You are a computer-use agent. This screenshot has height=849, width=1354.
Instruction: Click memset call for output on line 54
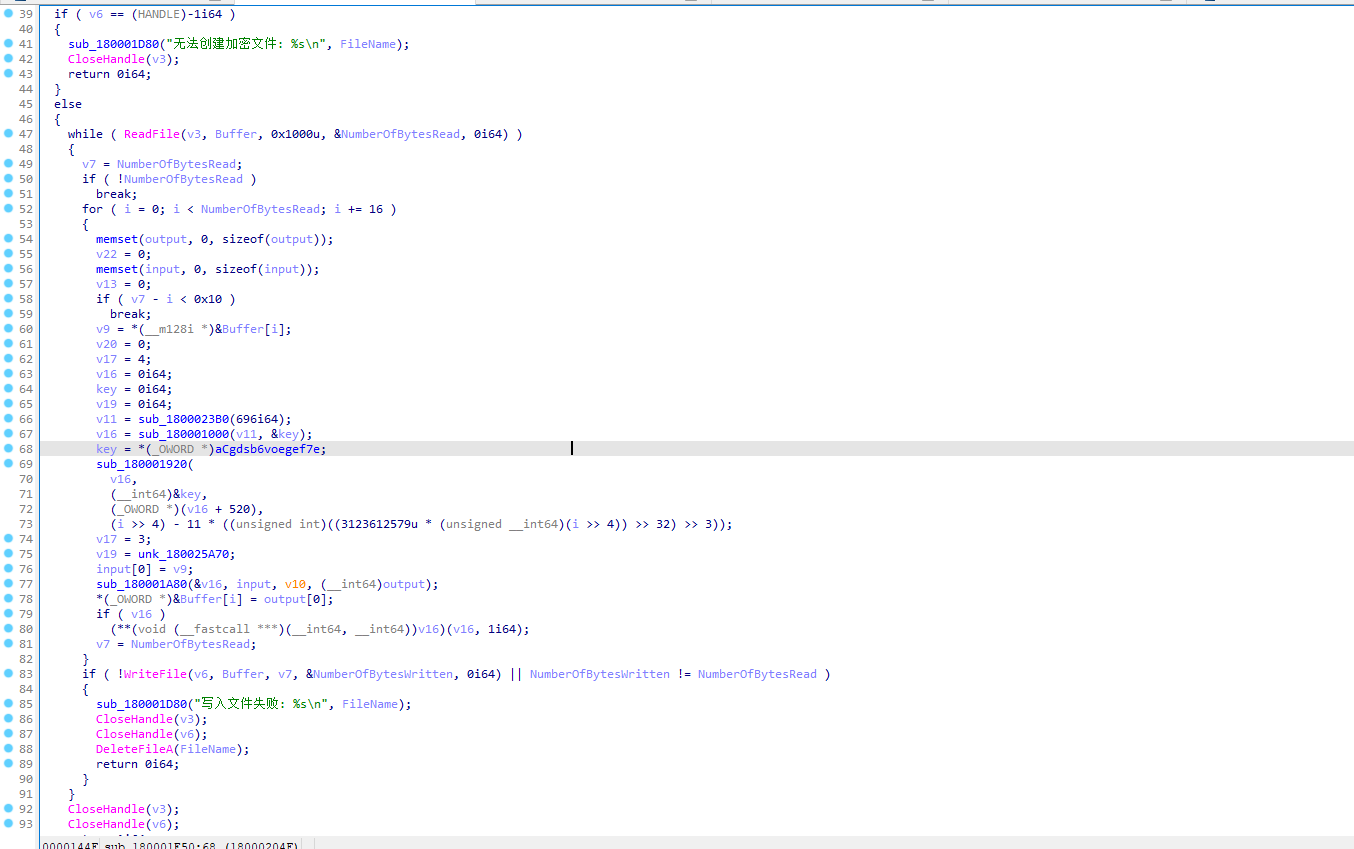click(x=117, y=239)
